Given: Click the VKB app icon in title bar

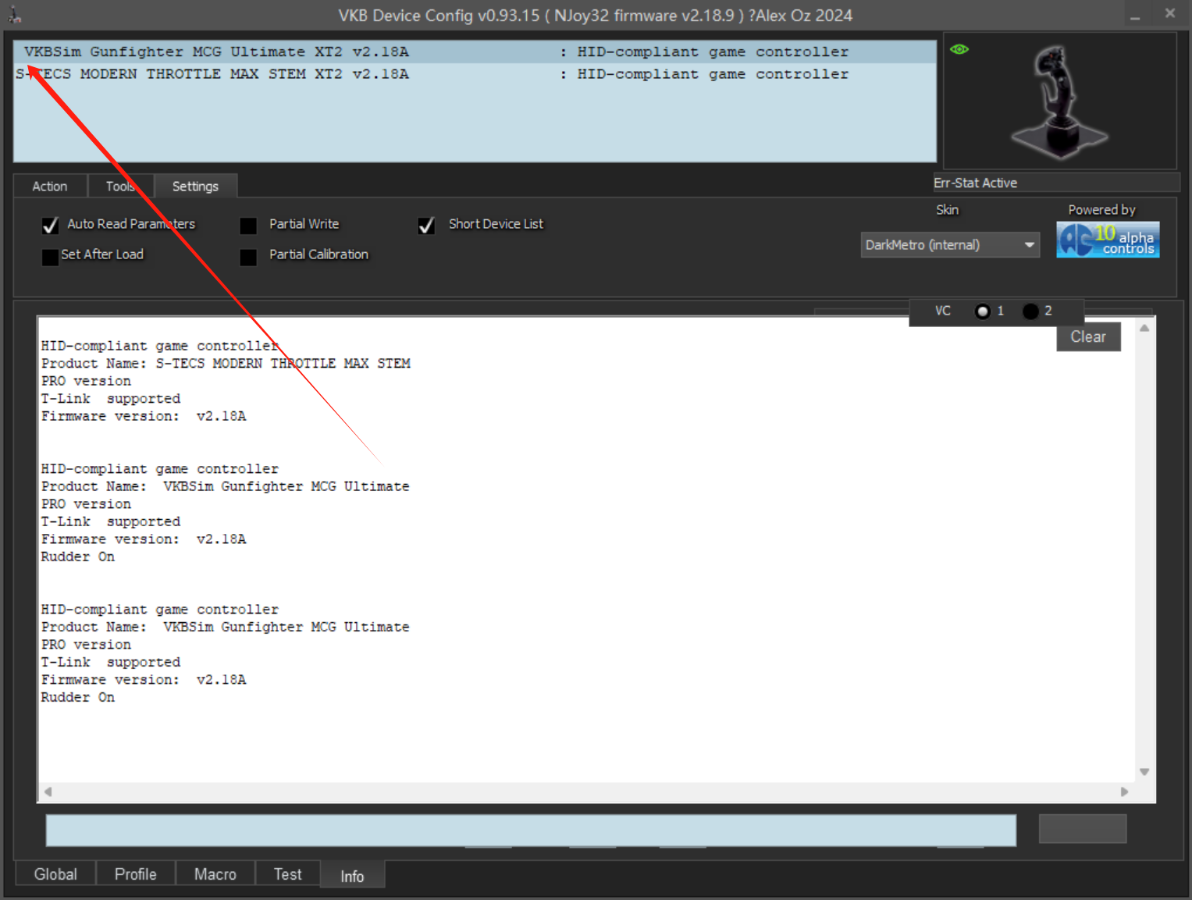Looking at the screenshot, I should [x=14, y=14].
